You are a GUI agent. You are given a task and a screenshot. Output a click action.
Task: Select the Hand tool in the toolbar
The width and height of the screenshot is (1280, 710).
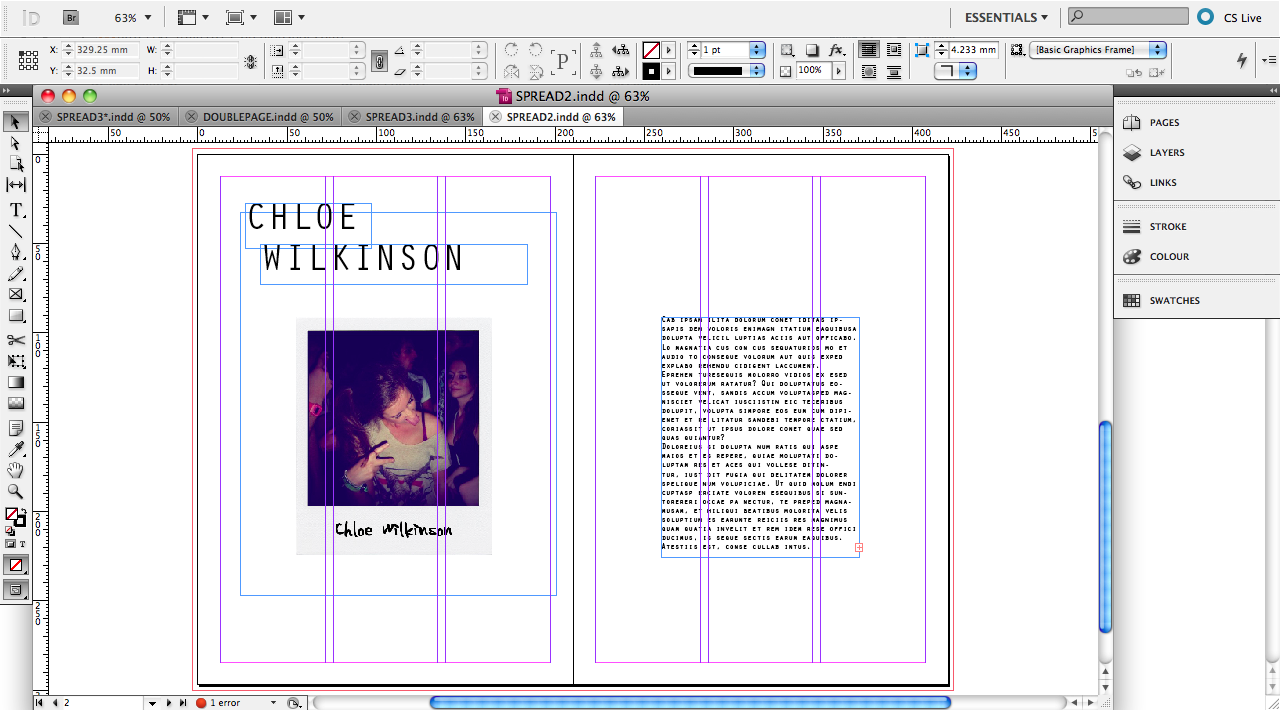[x=15, y=470]
